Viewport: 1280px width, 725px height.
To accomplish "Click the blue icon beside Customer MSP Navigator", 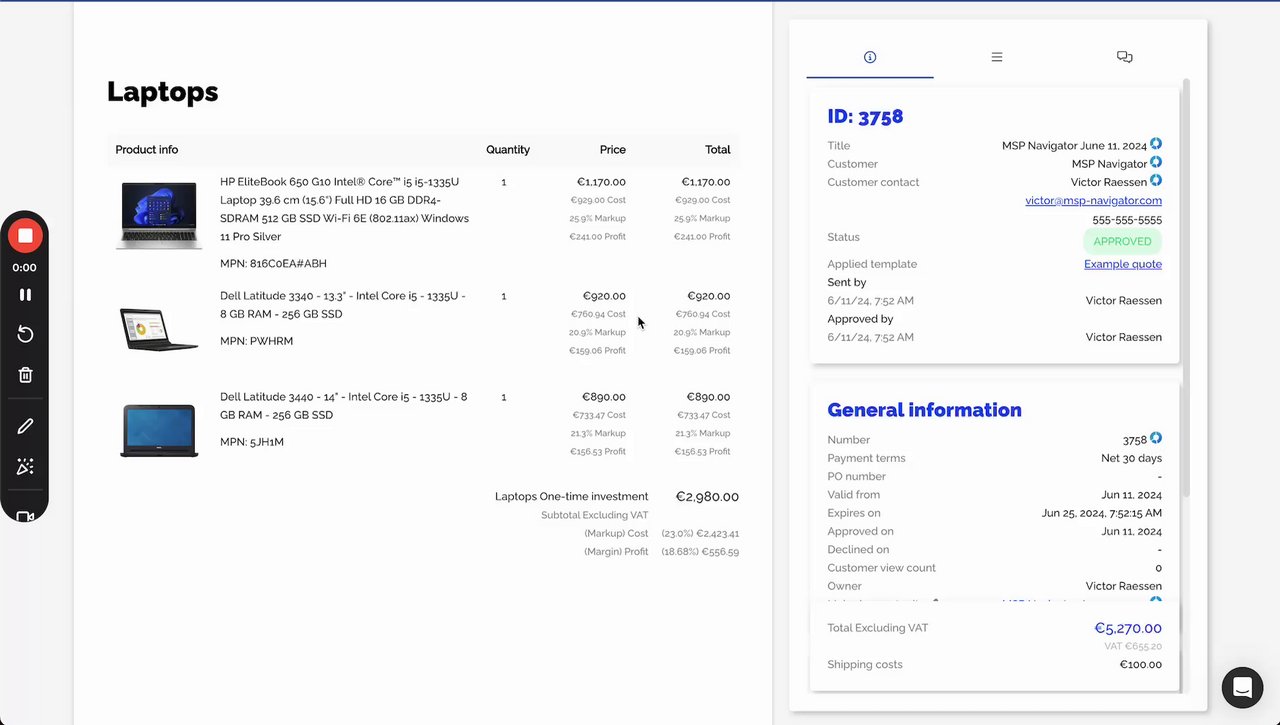I will (x=1156, y=162).
